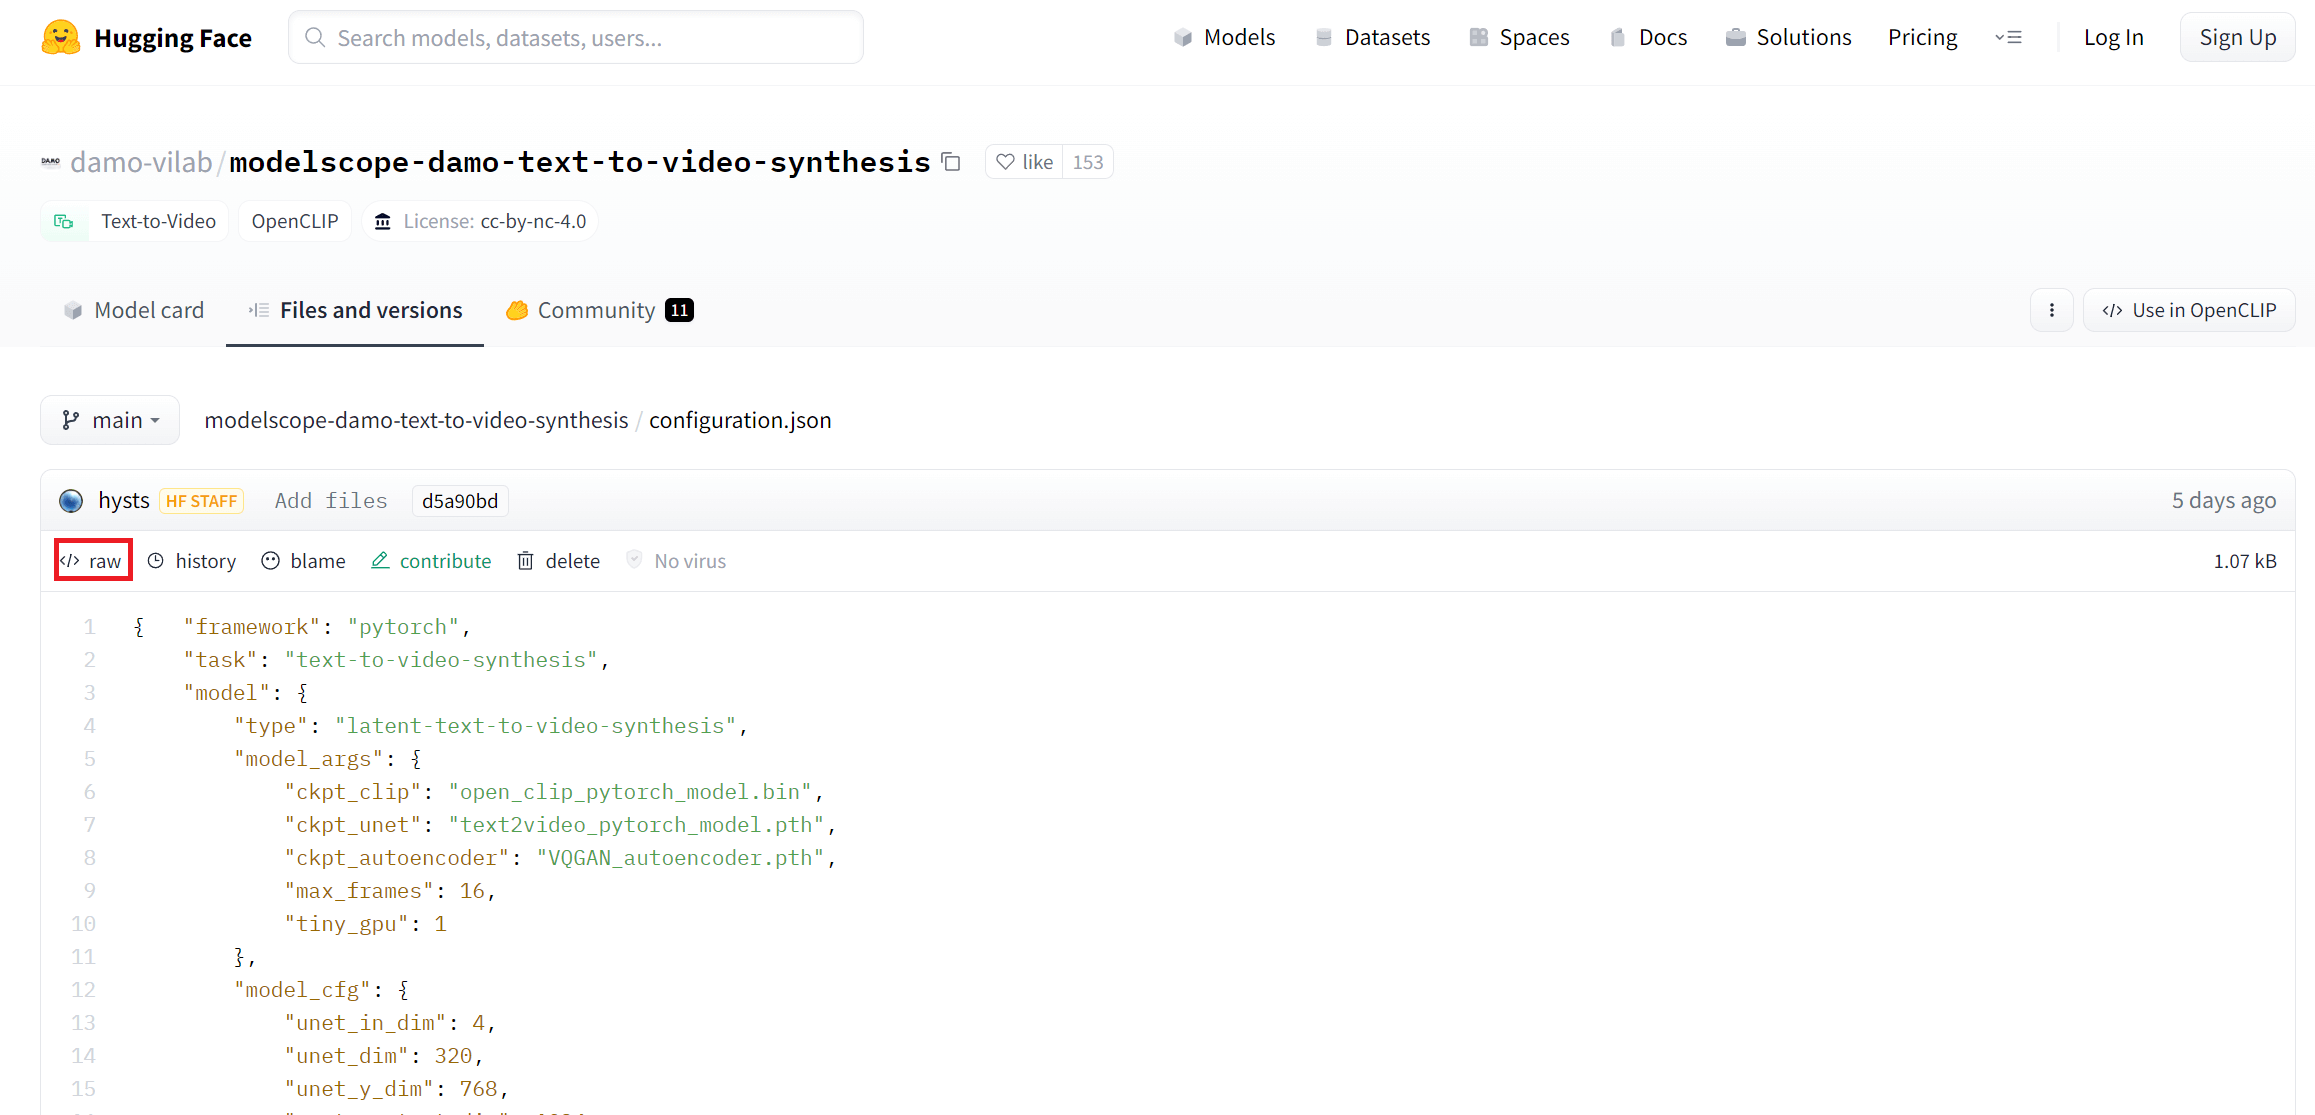View the raw configuration.json file
The height and width of the screenshot is (1115, 2315).
(92, 560)
